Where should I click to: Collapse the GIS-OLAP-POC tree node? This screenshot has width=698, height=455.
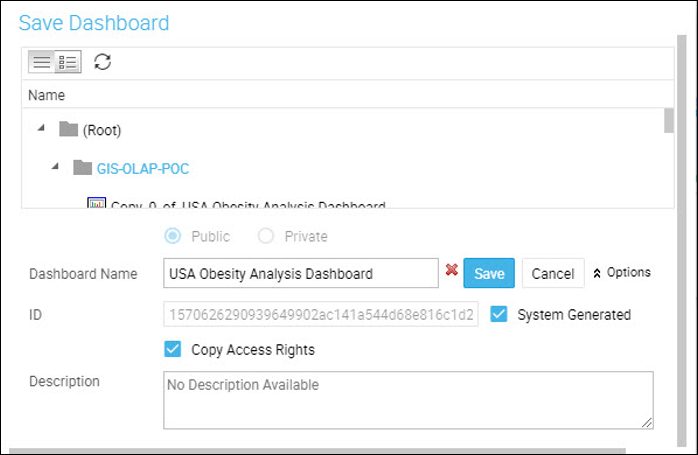pos(55,166)
